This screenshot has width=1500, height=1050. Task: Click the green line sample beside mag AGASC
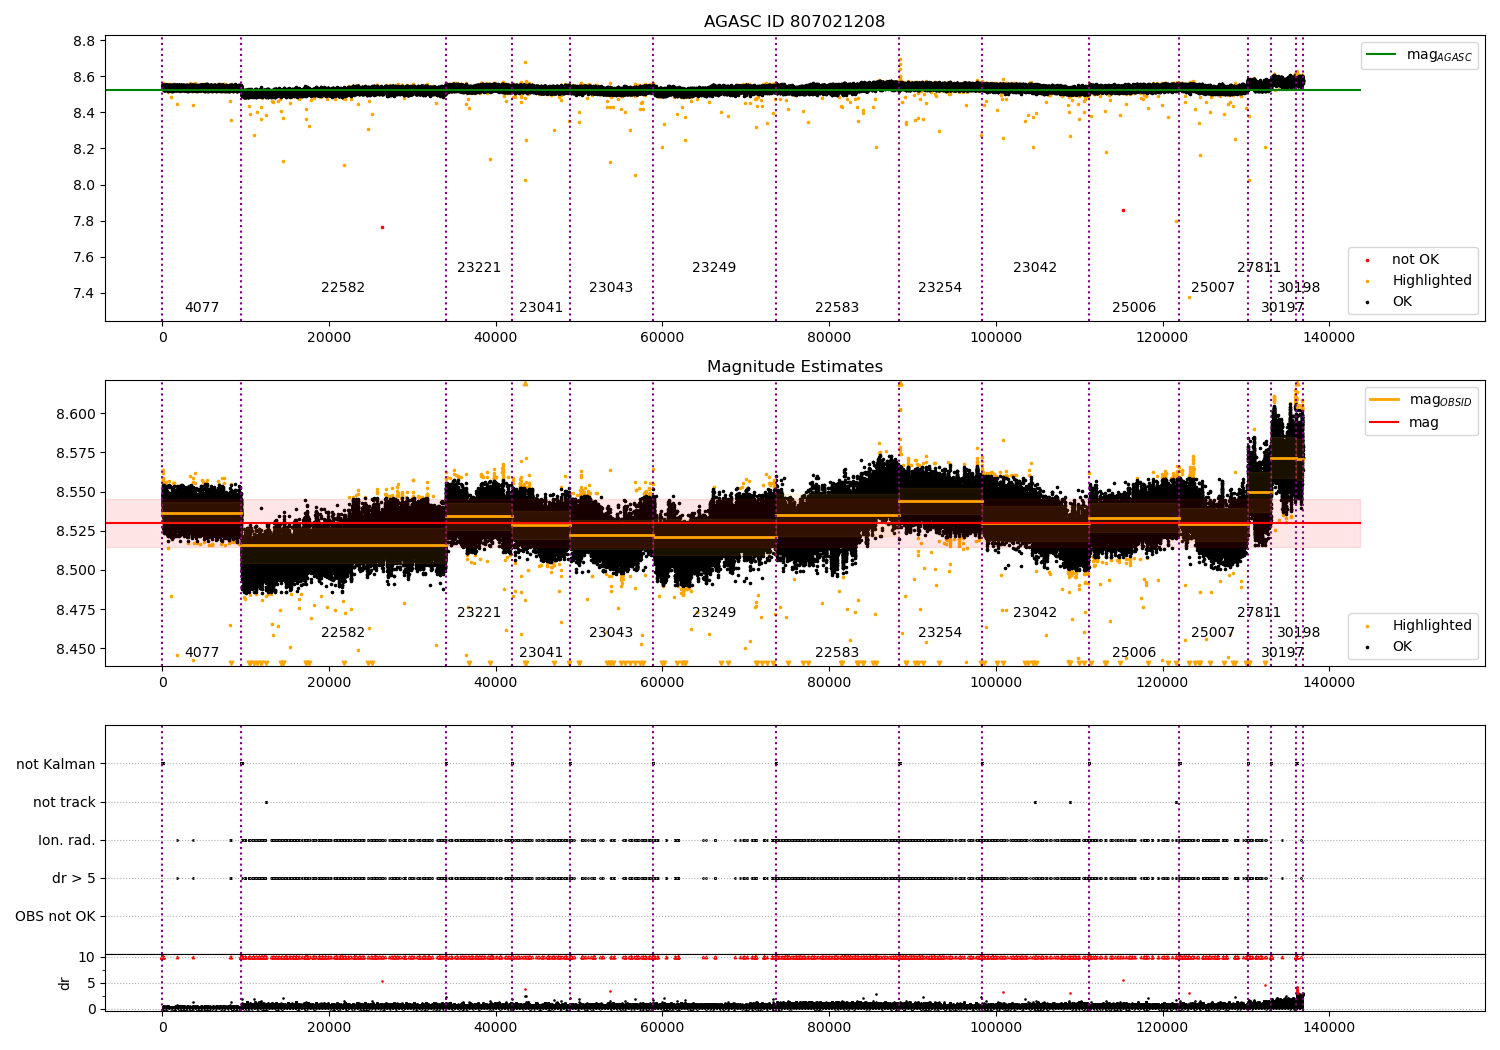tap(1382, 55)
